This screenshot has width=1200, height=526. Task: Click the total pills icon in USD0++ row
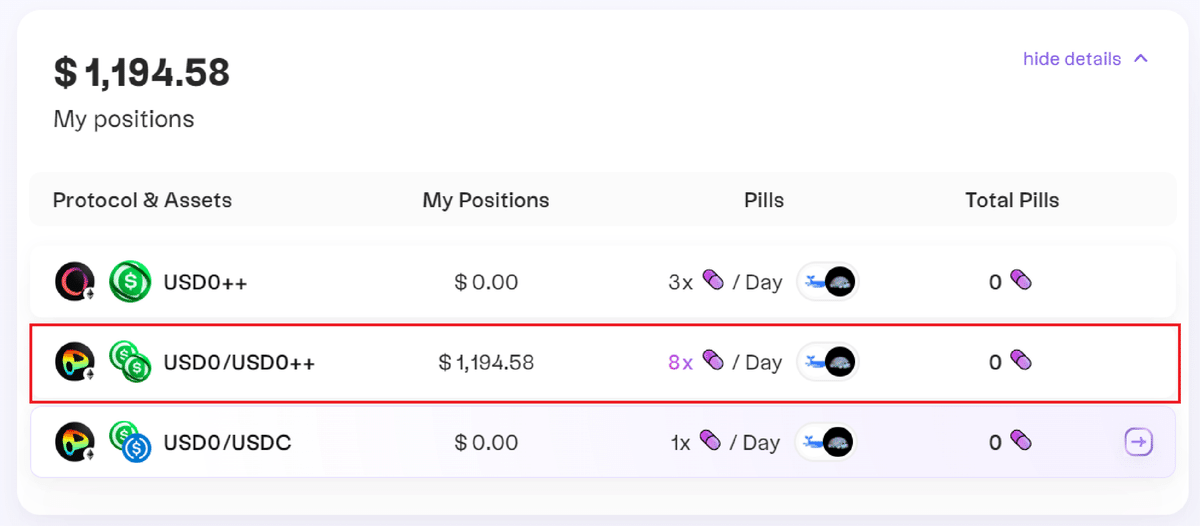[1020, 281]
